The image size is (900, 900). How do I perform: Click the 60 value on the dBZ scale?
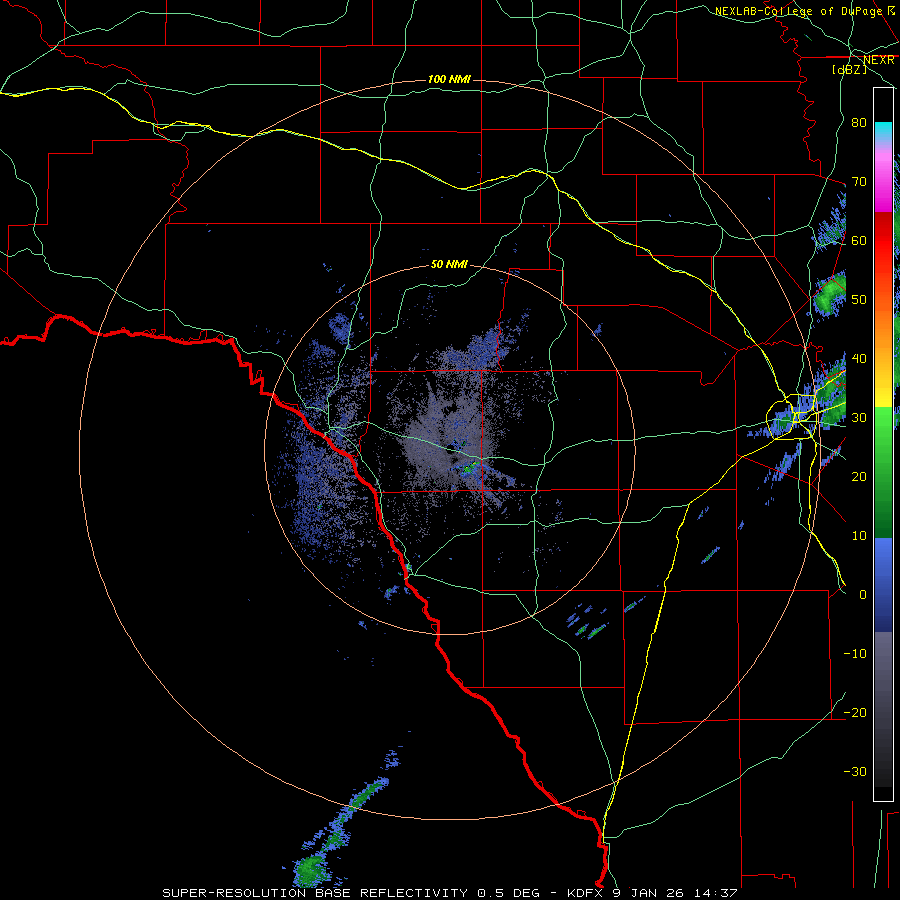click(859, 240)
